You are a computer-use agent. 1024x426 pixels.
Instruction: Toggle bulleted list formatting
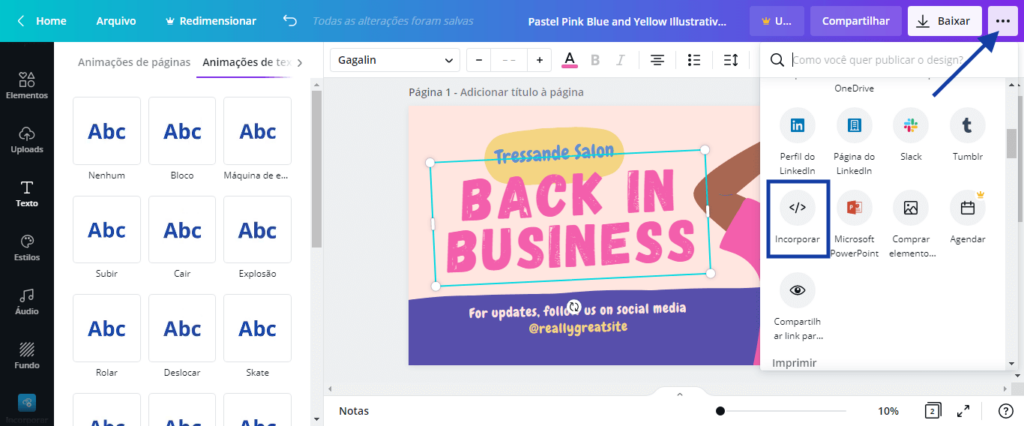pos(694,60)
